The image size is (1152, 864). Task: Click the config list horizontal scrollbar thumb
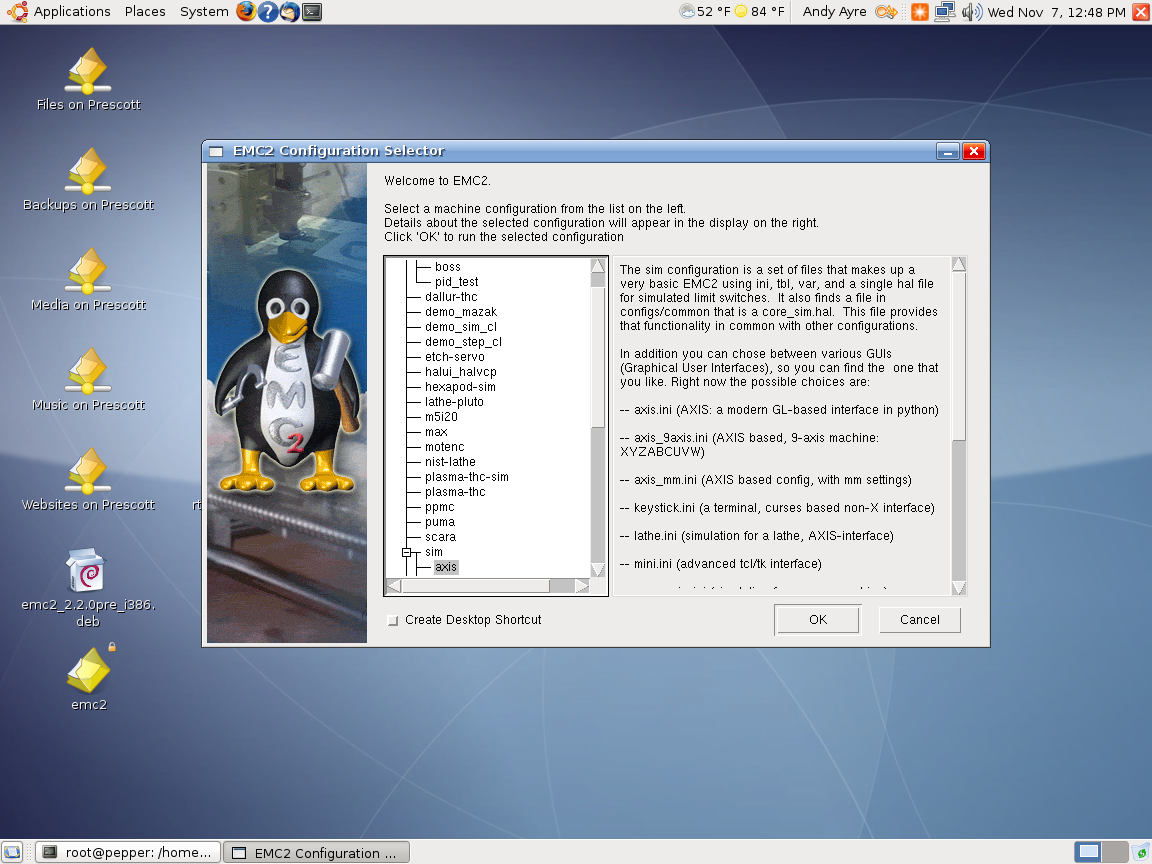475,586
